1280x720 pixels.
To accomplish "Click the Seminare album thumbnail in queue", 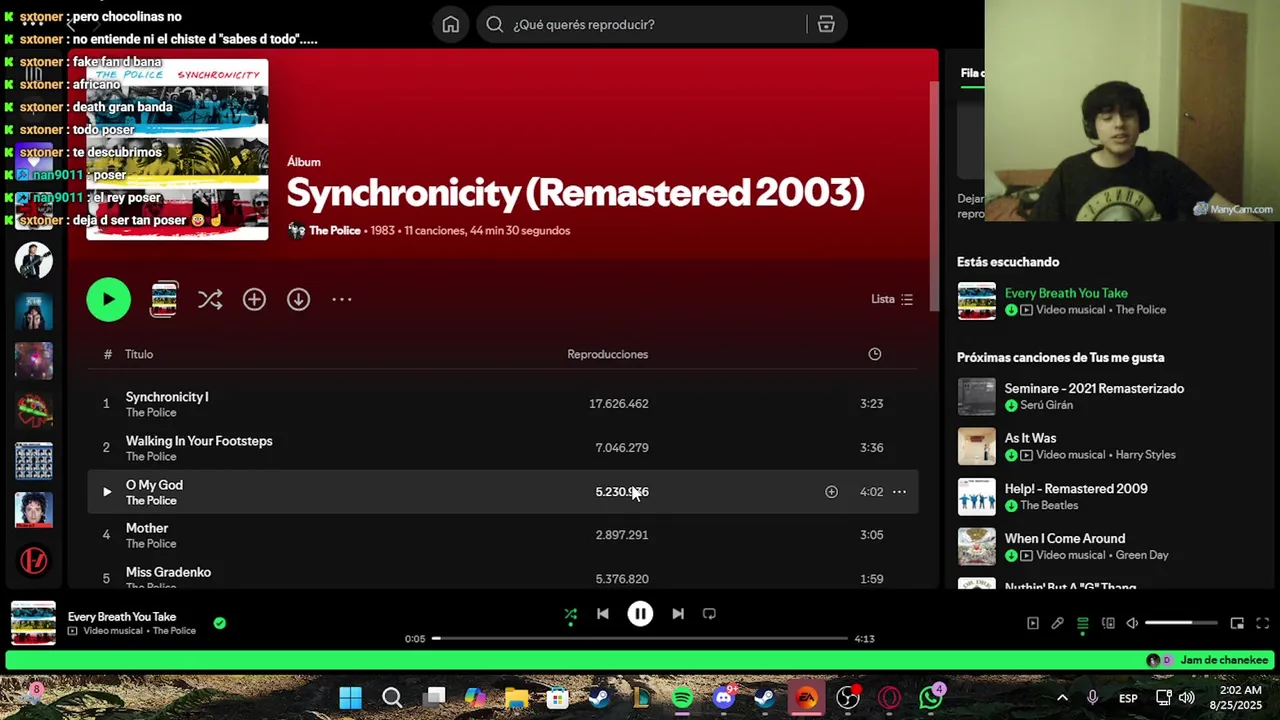I will (x=977, y=396).
